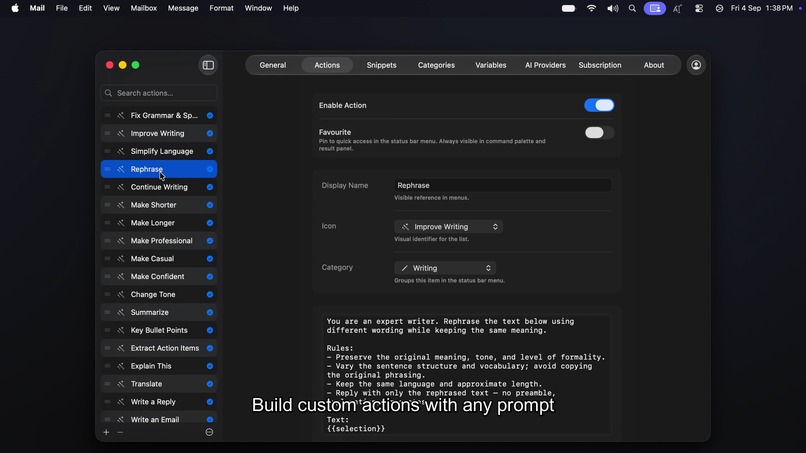
Task: Switch to the General tab
Action: click(272, 65)
